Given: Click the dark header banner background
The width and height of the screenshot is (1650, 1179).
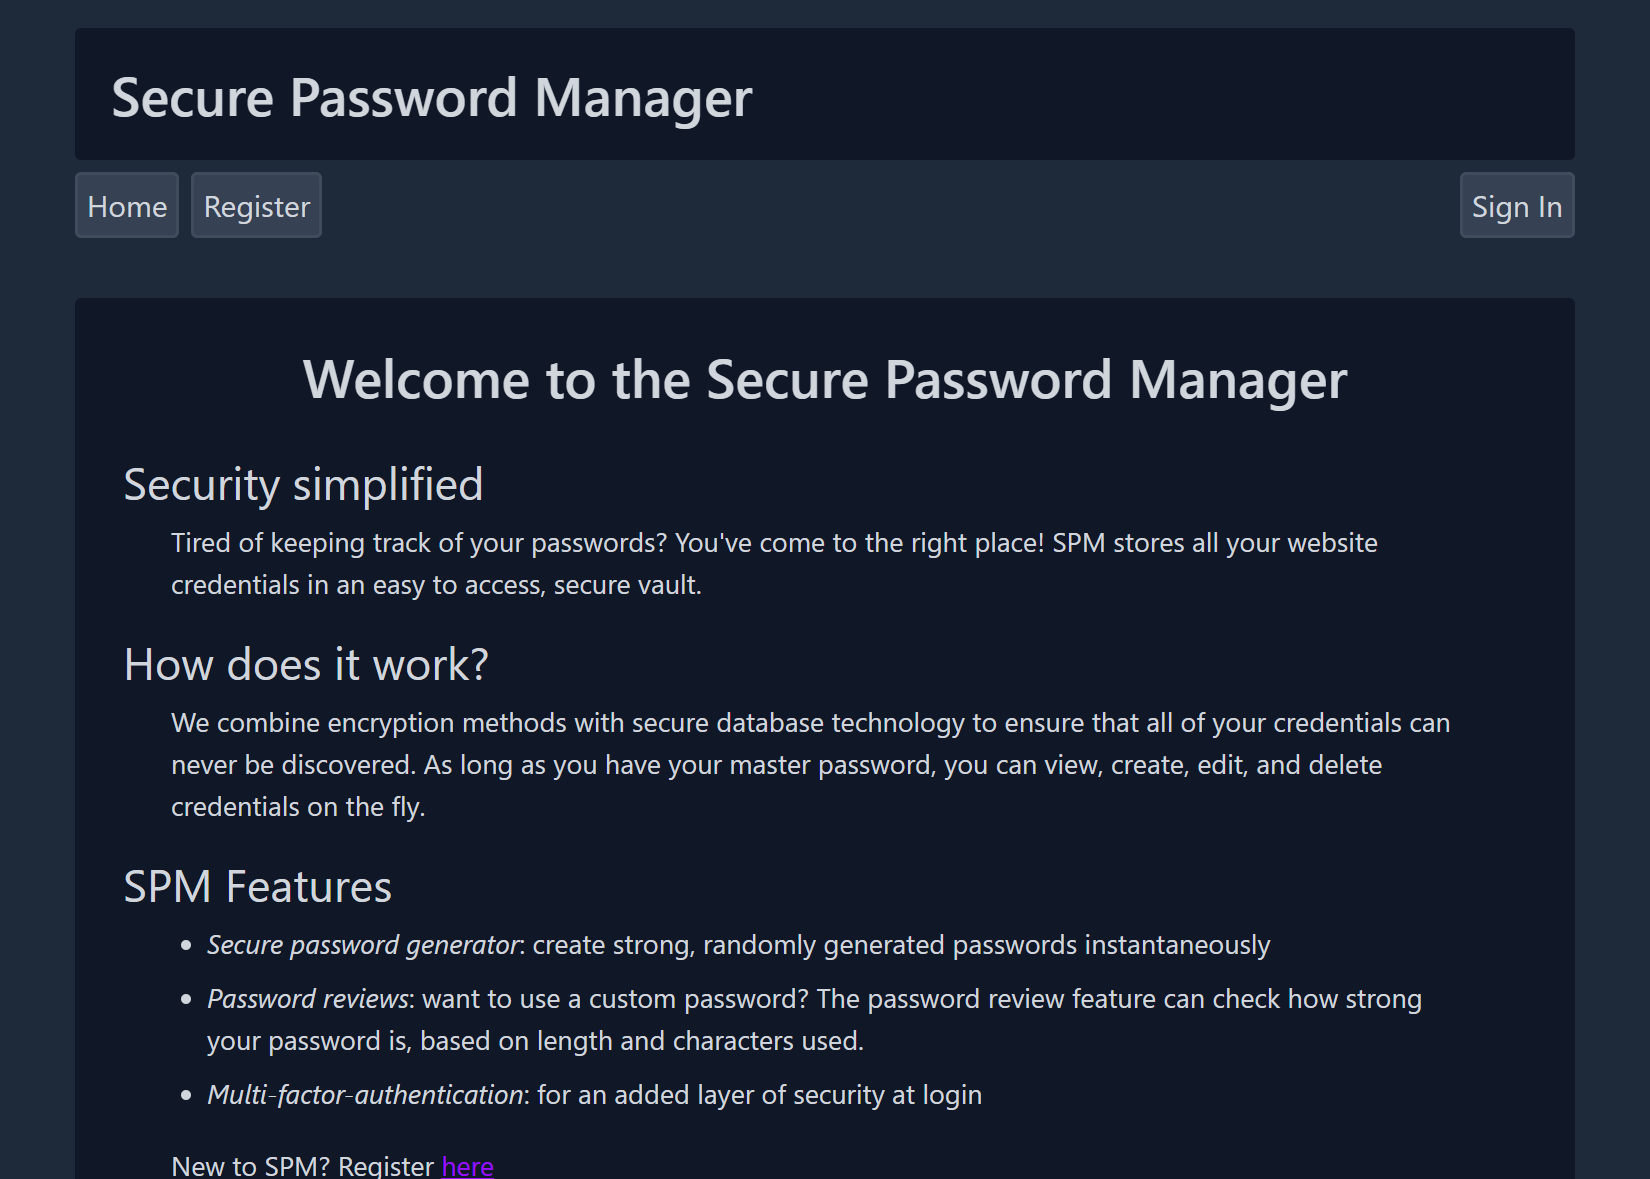Looking at the screenshot, I should 1160,94.
